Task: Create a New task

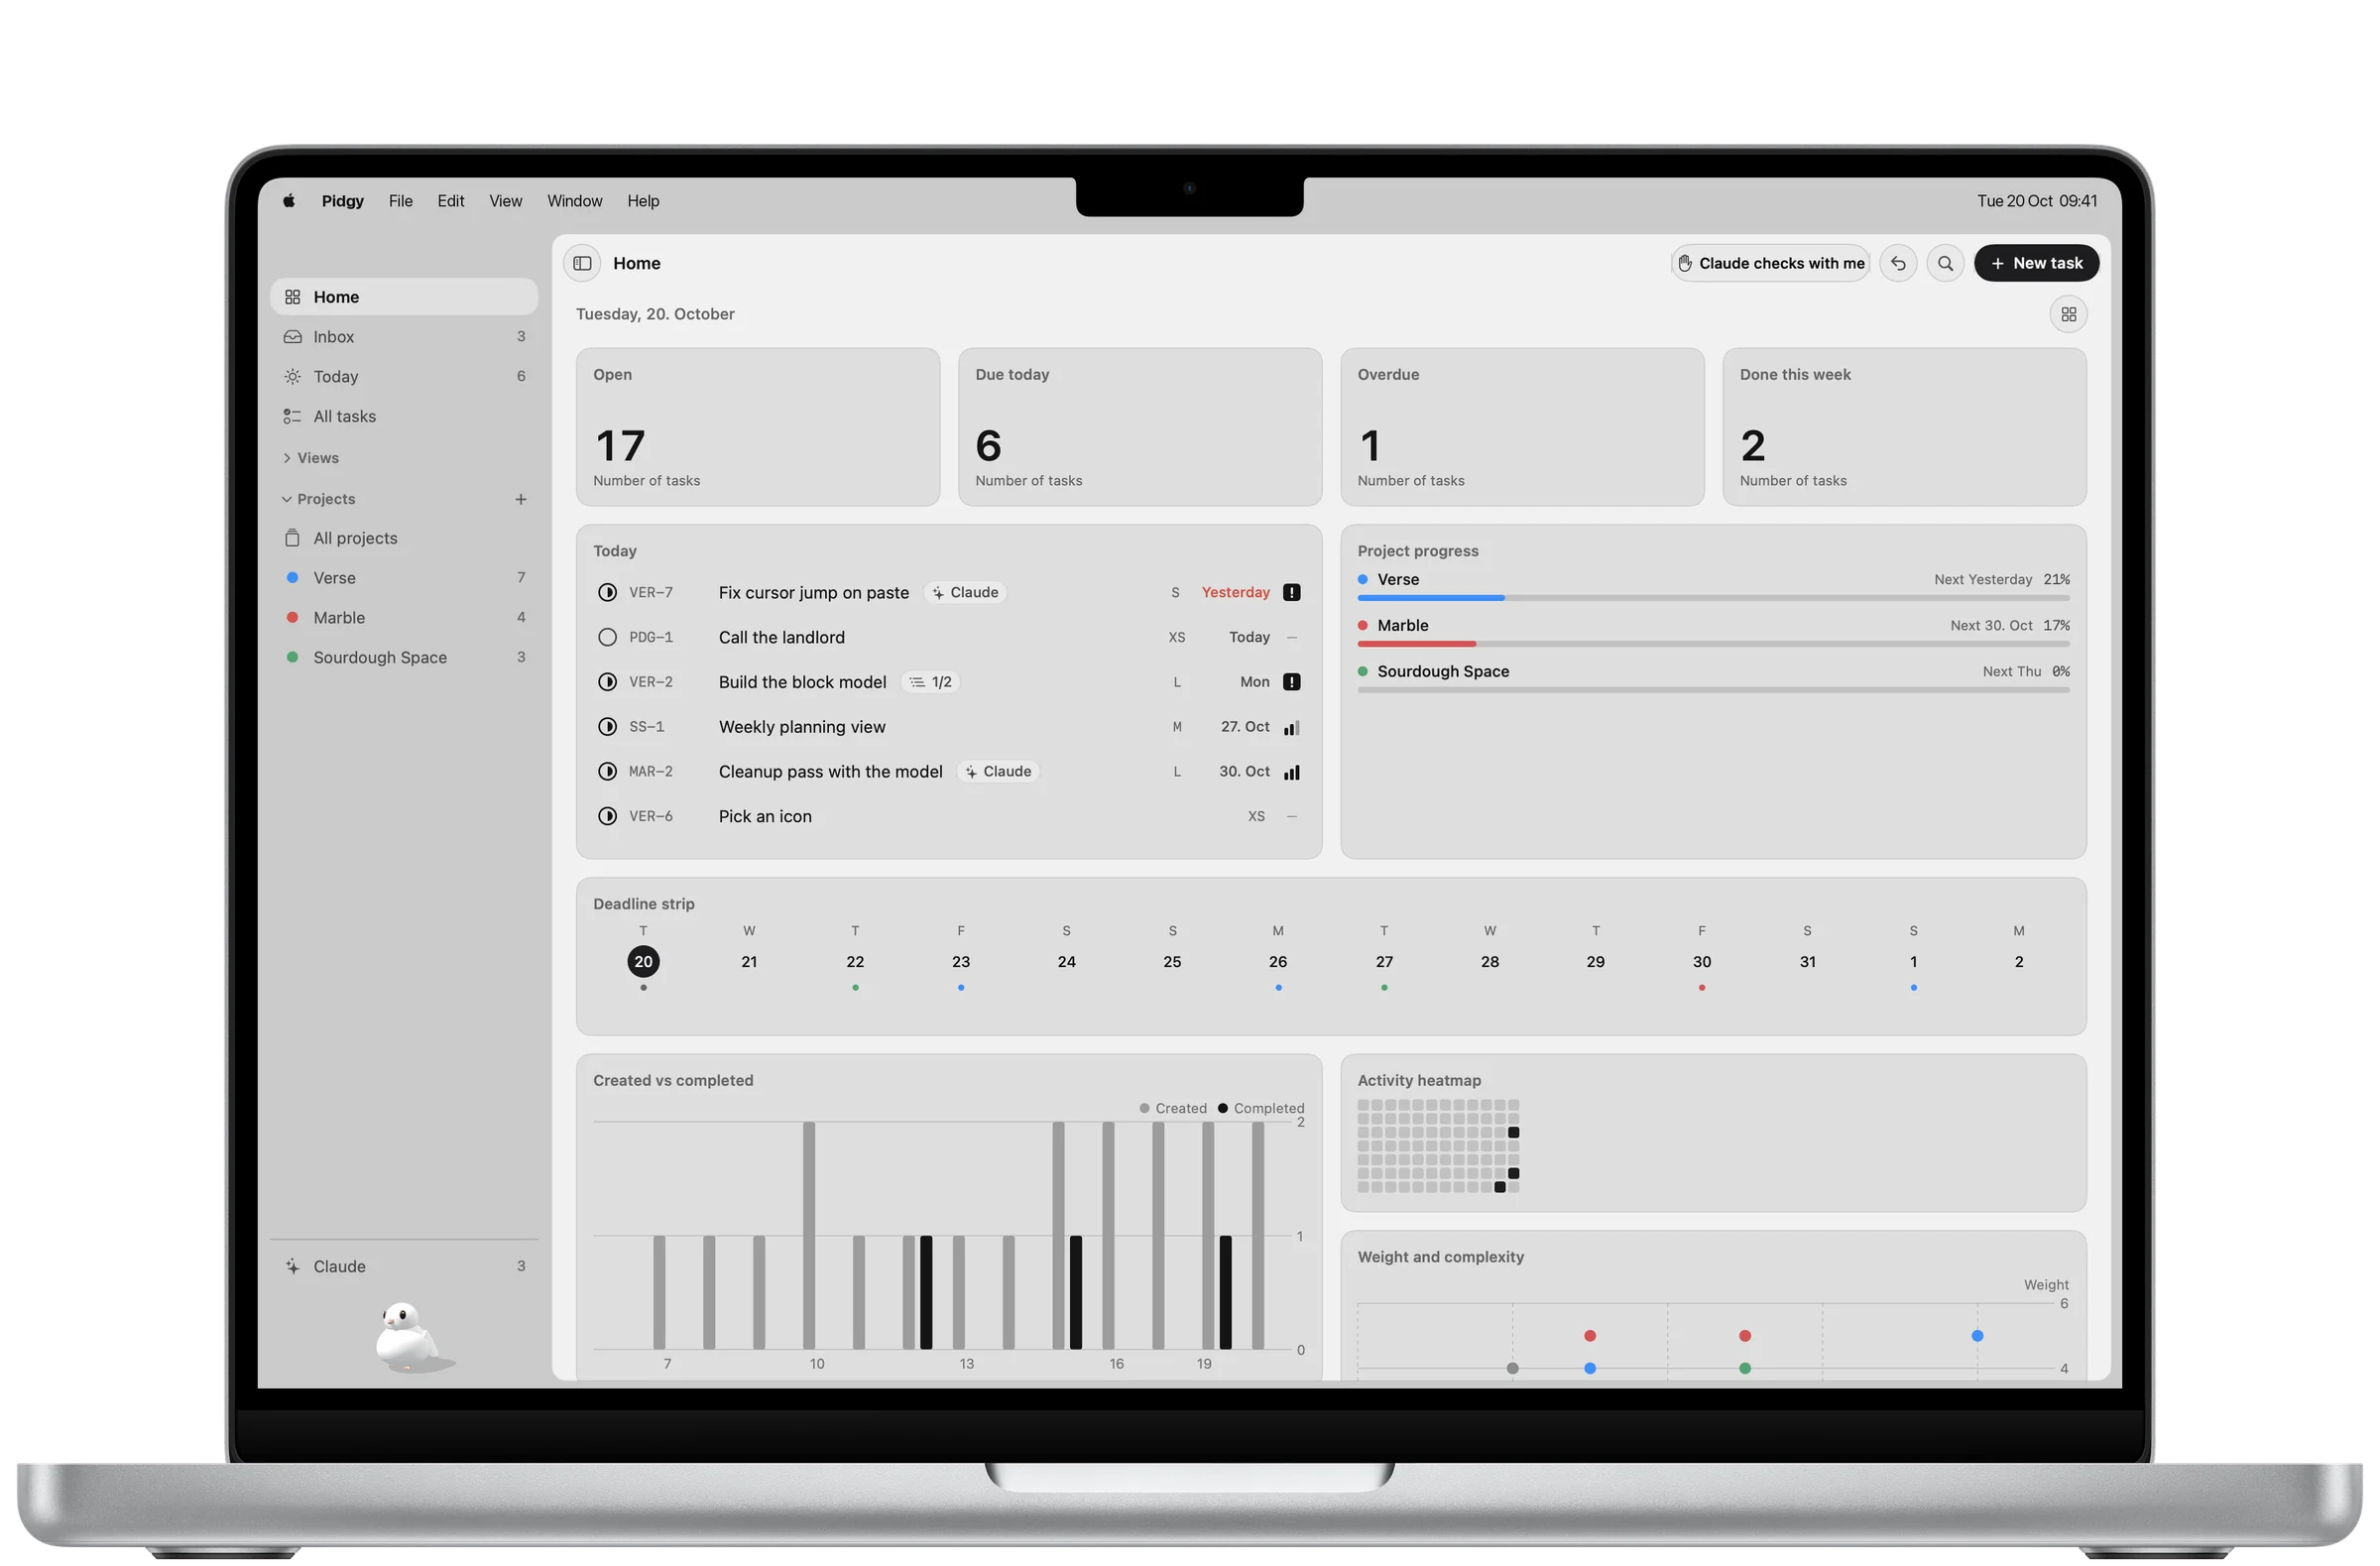Action: point(2036,263)
